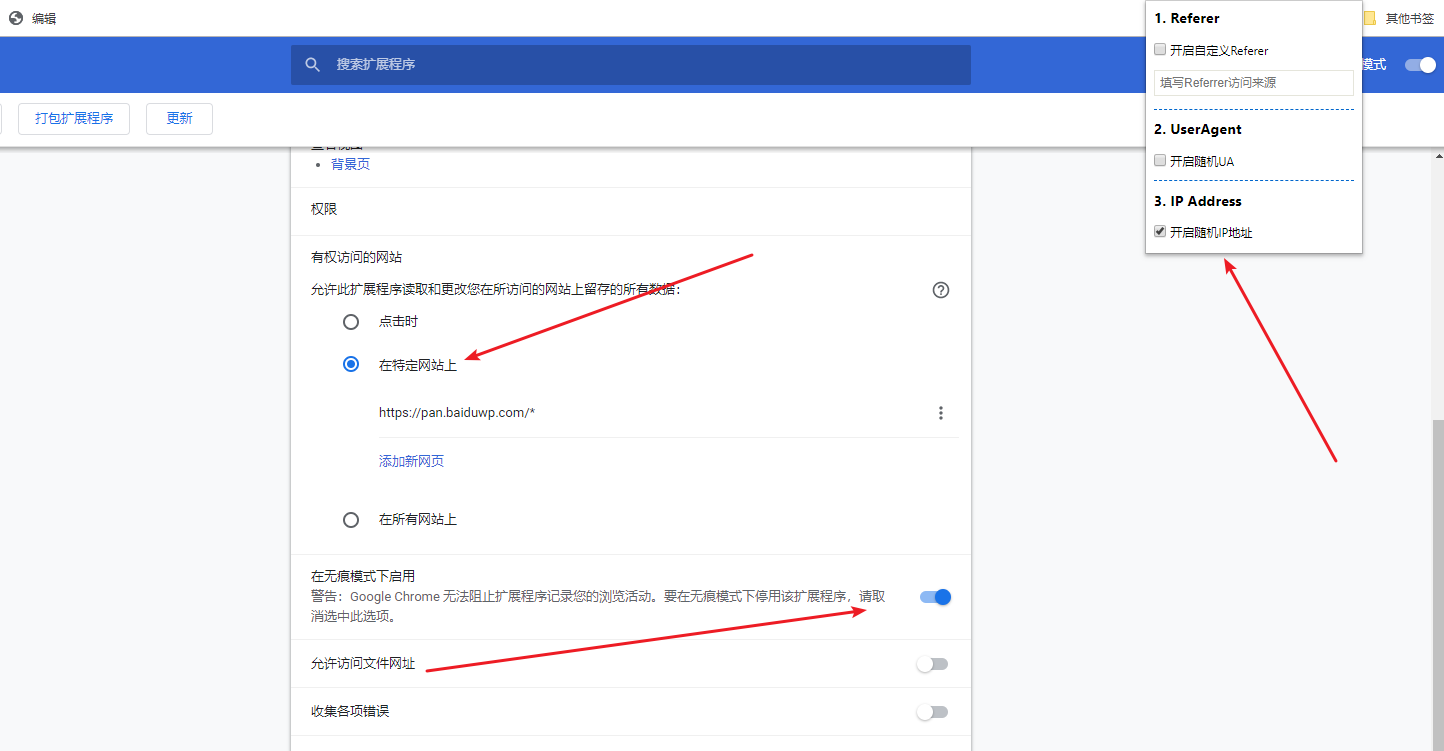Viewport: 1444px width, 751px height.
Task: Click the 权限 section heading
Action: tap(324, 209)
